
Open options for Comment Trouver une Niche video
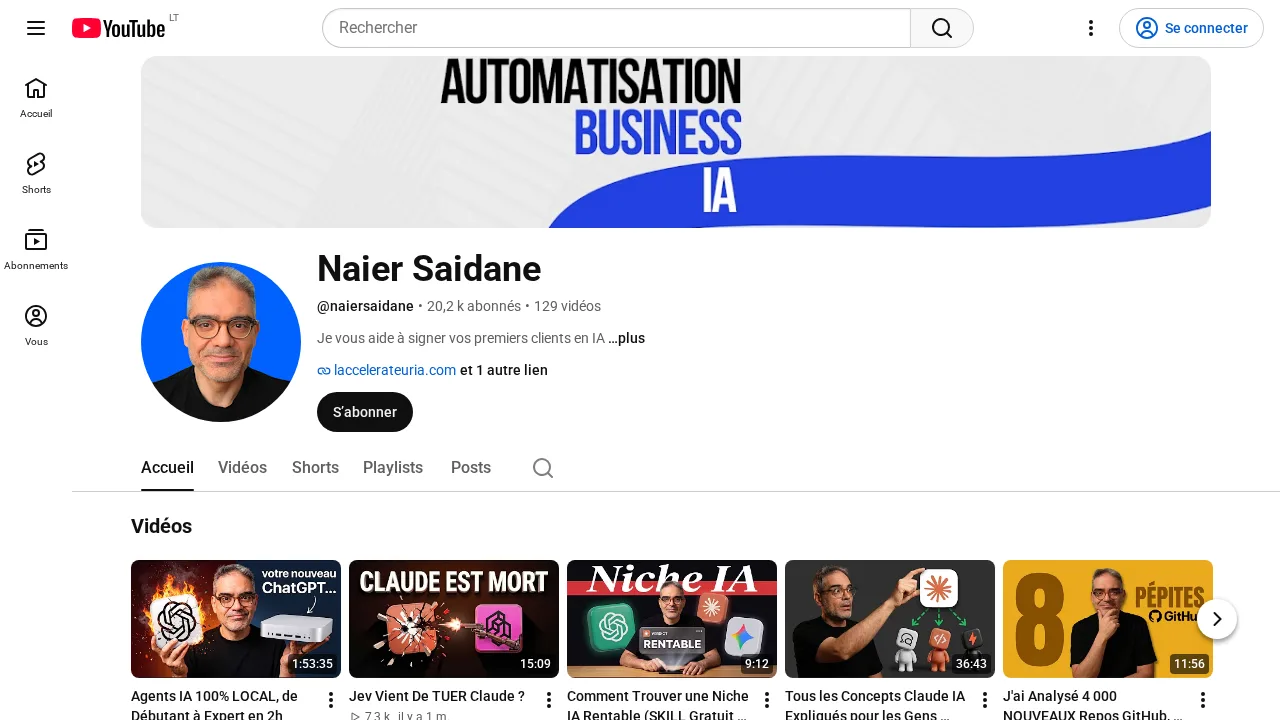[x=767, y=700]
